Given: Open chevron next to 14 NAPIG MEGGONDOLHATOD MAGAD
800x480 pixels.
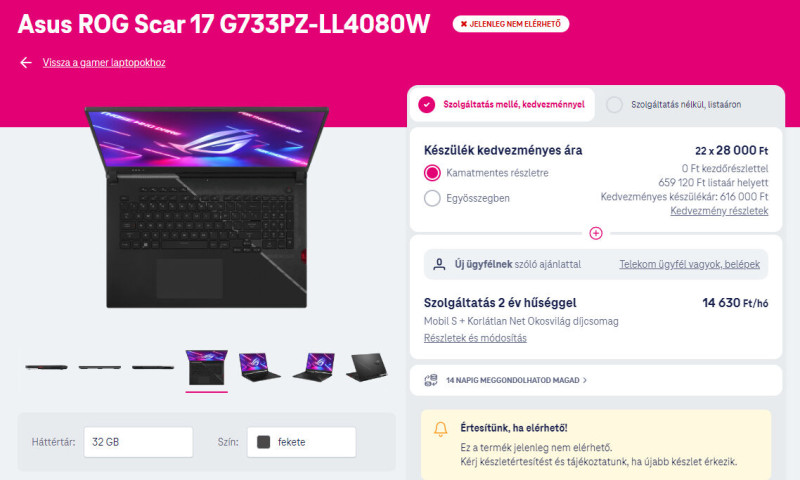Looking at the screenshot, I should coord(585,380).
